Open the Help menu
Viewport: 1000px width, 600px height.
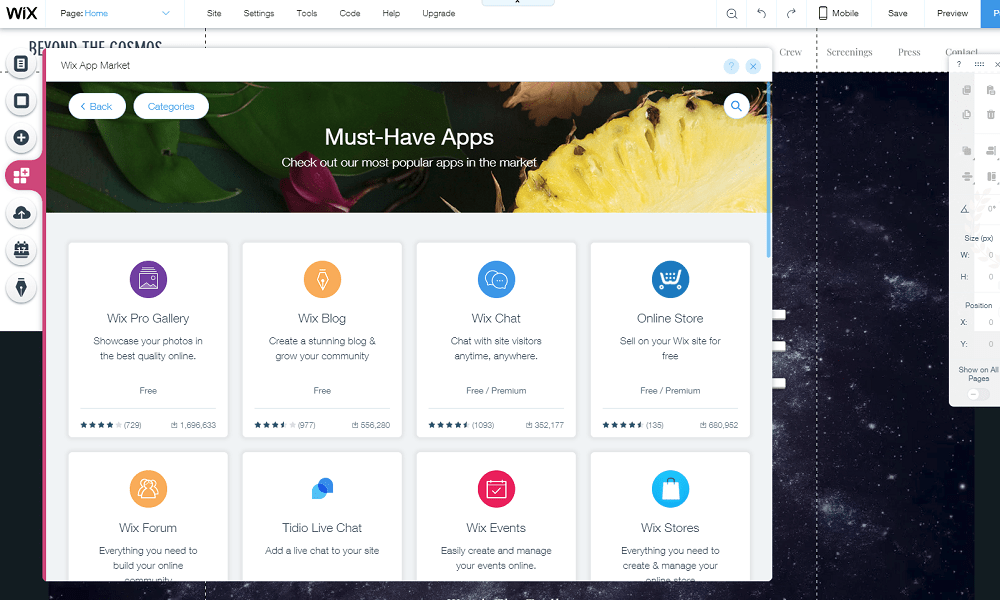pos(391,13)
